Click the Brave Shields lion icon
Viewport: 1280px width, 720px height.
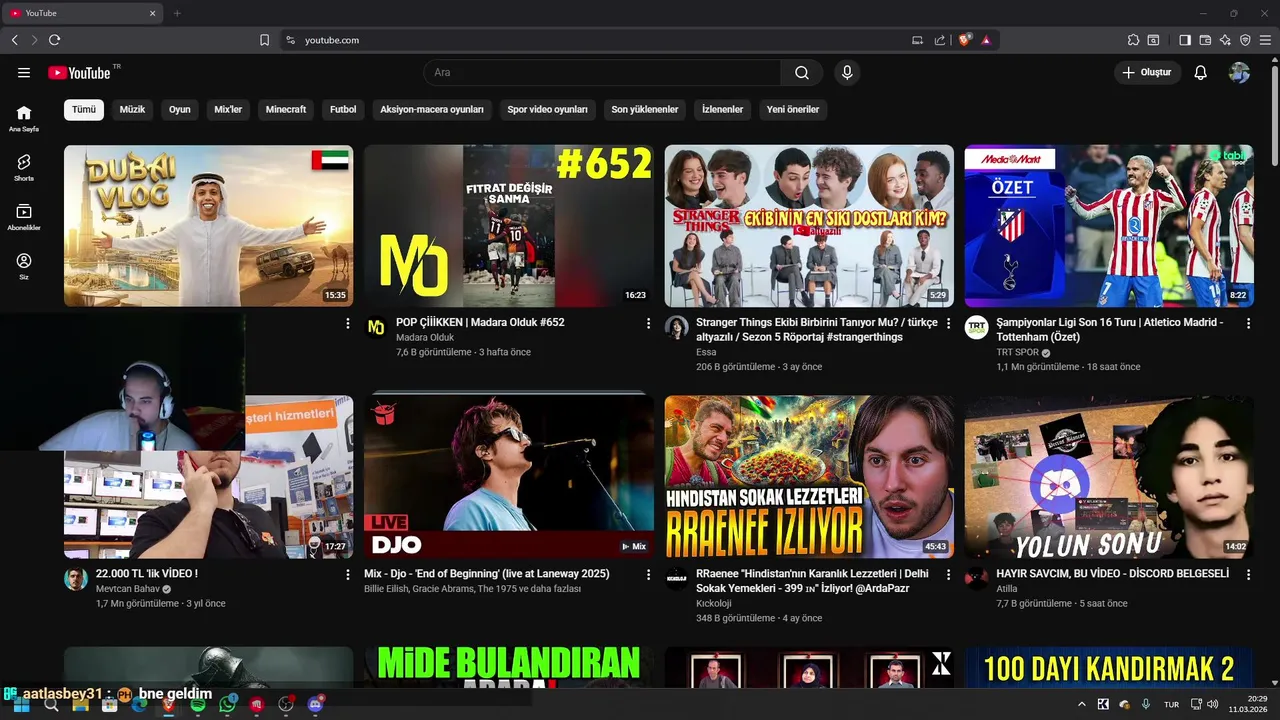point(965,40)
